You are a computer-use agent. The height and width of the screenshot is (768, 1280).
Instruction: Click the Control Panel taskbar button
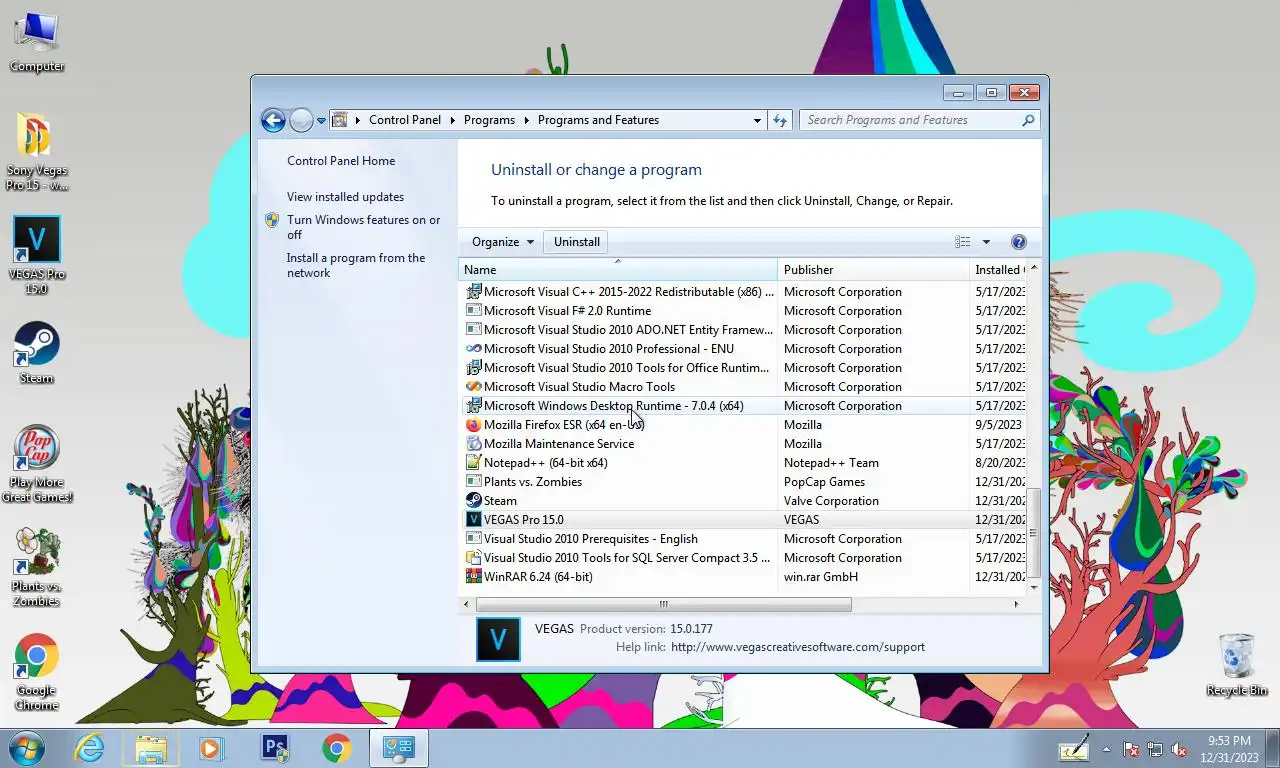pyautogui.click(x=398, y=748)
